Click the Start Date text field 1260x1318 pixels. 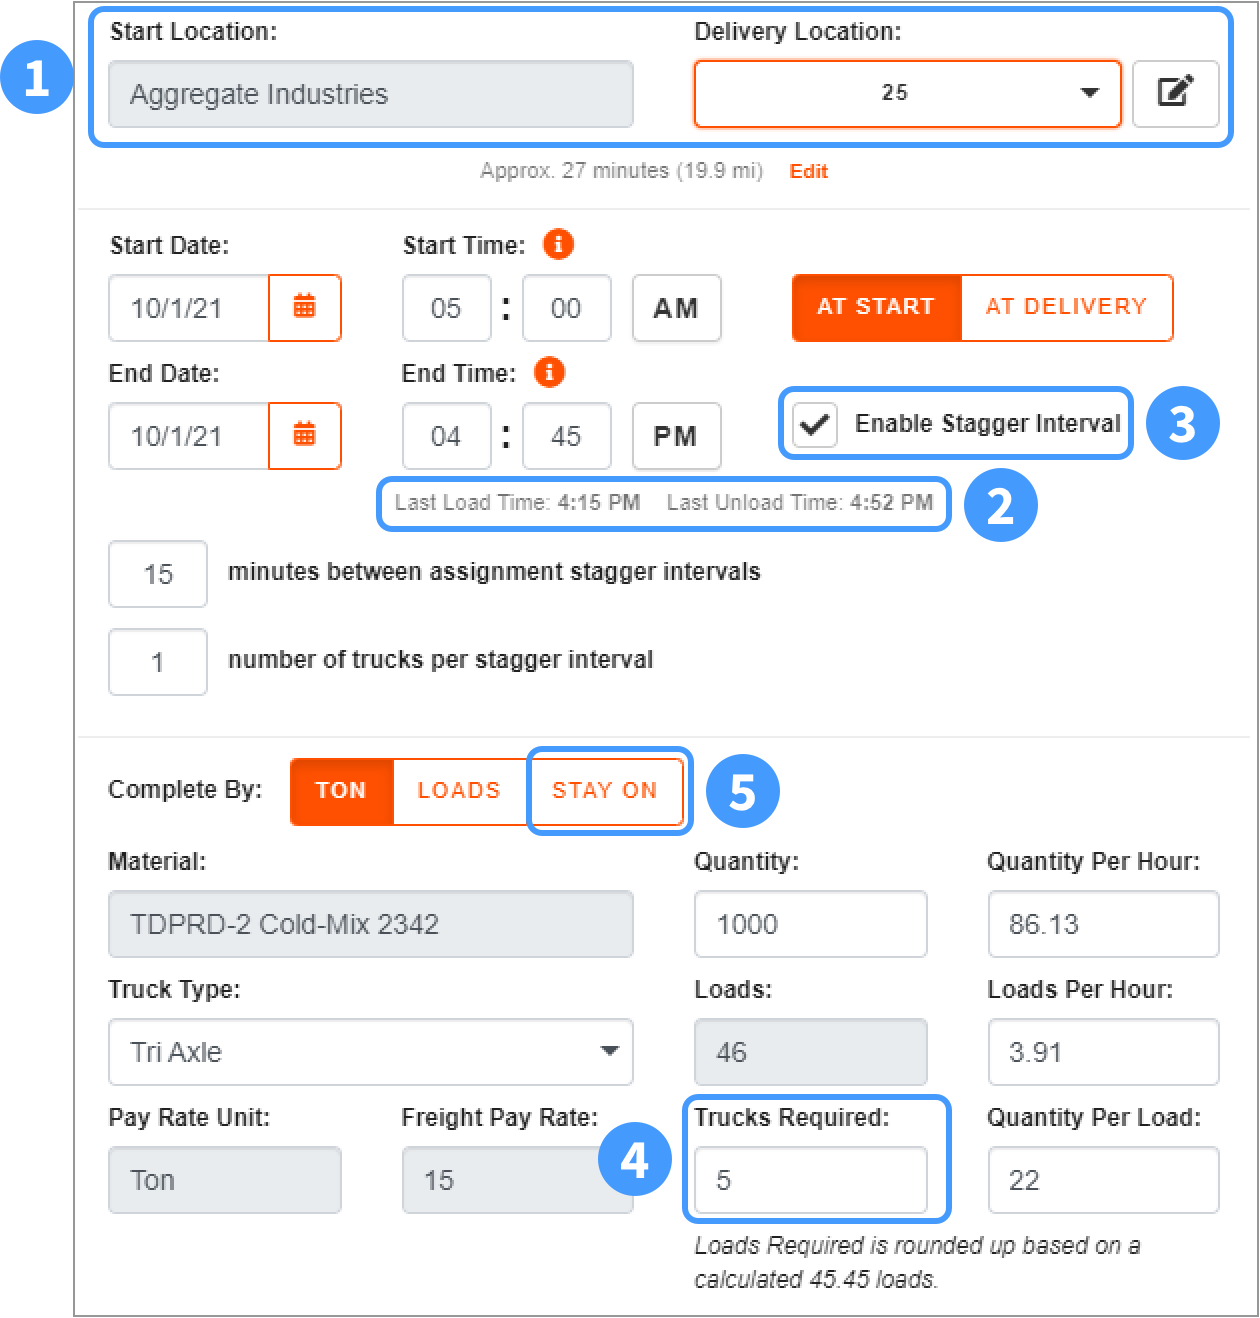(189, 308)
